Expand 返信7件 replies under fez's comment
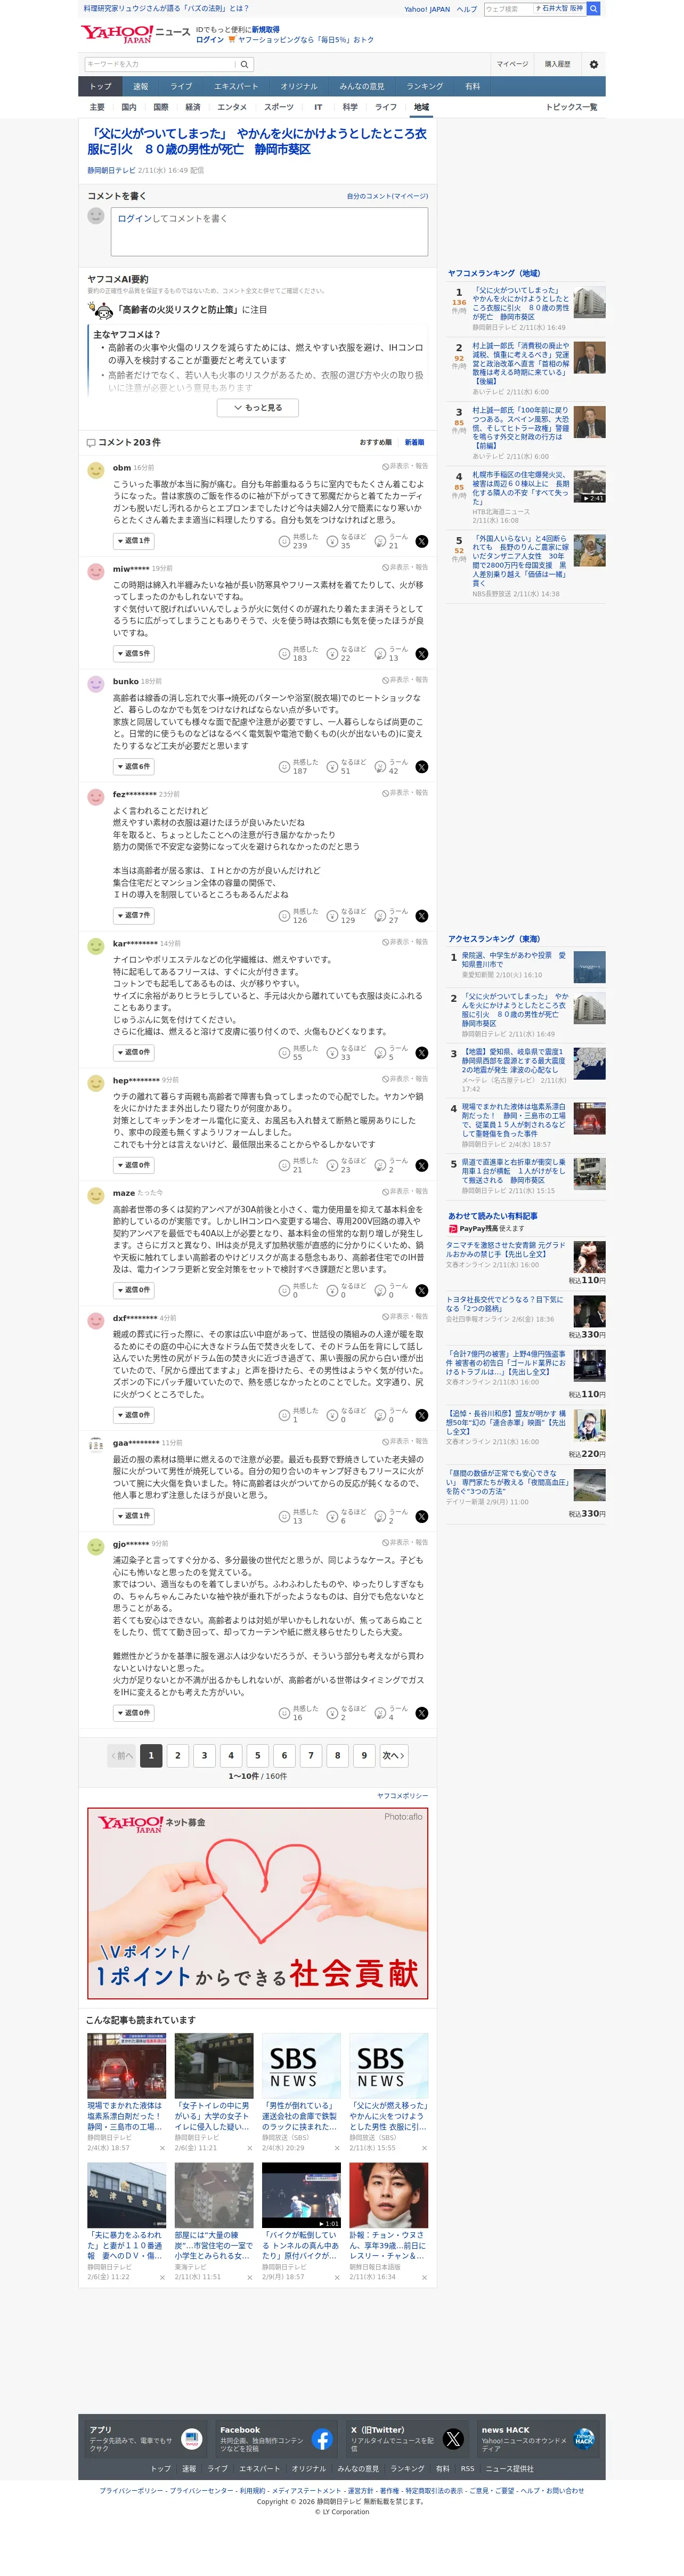 (x=133, y=916)
